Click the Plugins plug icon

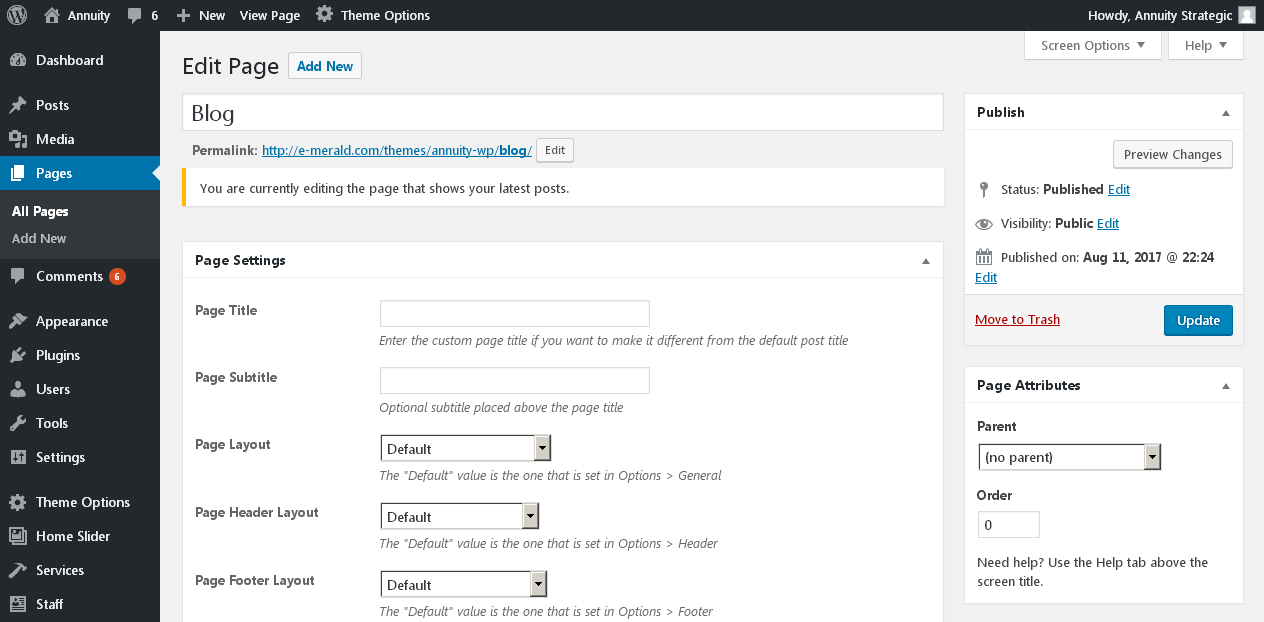click(x=18, y=355)
